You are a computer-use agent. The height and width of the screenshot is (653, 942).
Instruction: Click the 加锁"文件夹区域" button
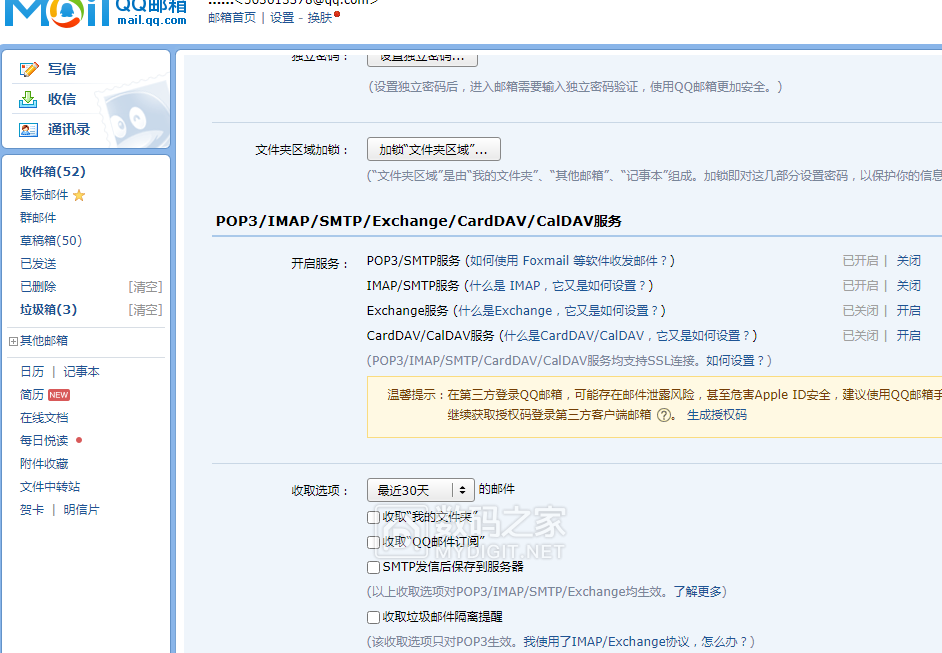(x=433, y=150)
